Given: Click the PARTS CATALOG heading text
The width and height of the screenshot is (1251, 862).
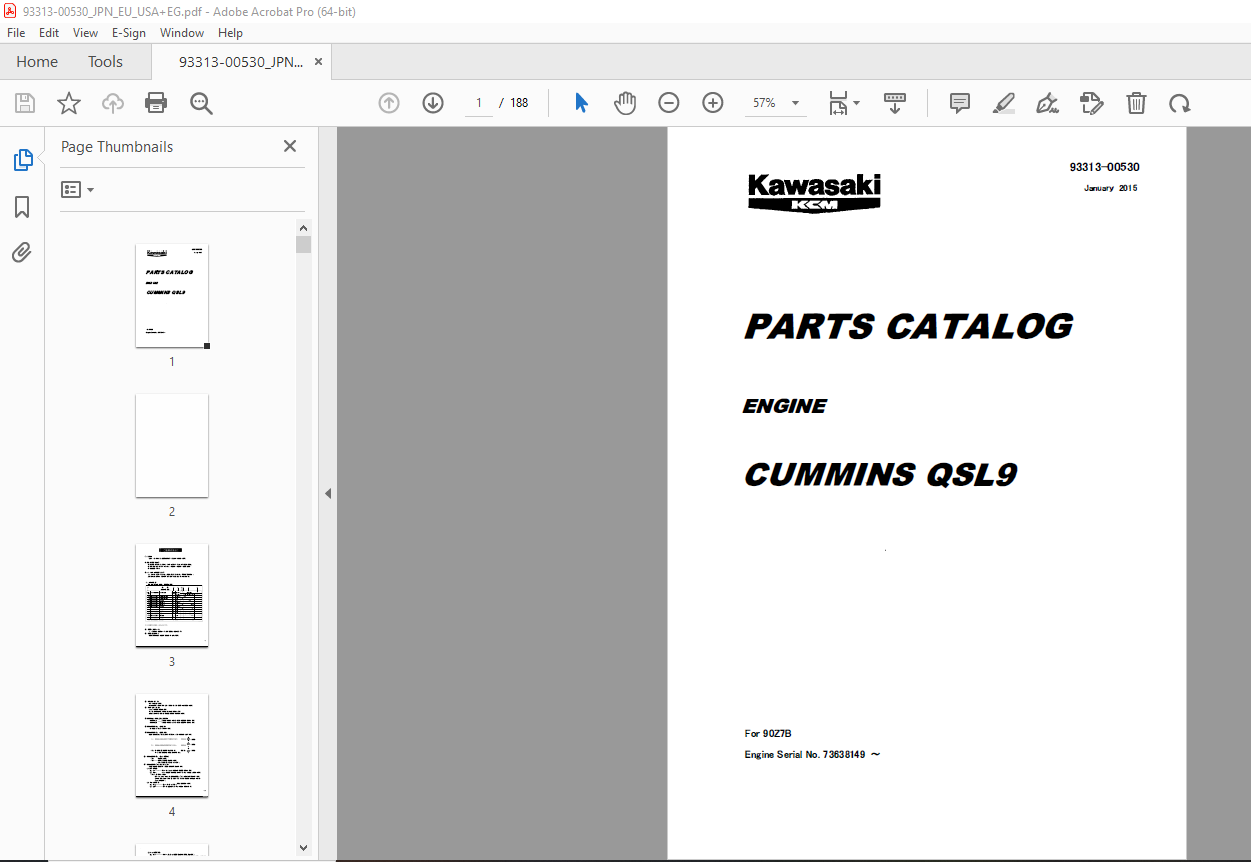Looking at the screenshot, I should click(x=908, y=327).
